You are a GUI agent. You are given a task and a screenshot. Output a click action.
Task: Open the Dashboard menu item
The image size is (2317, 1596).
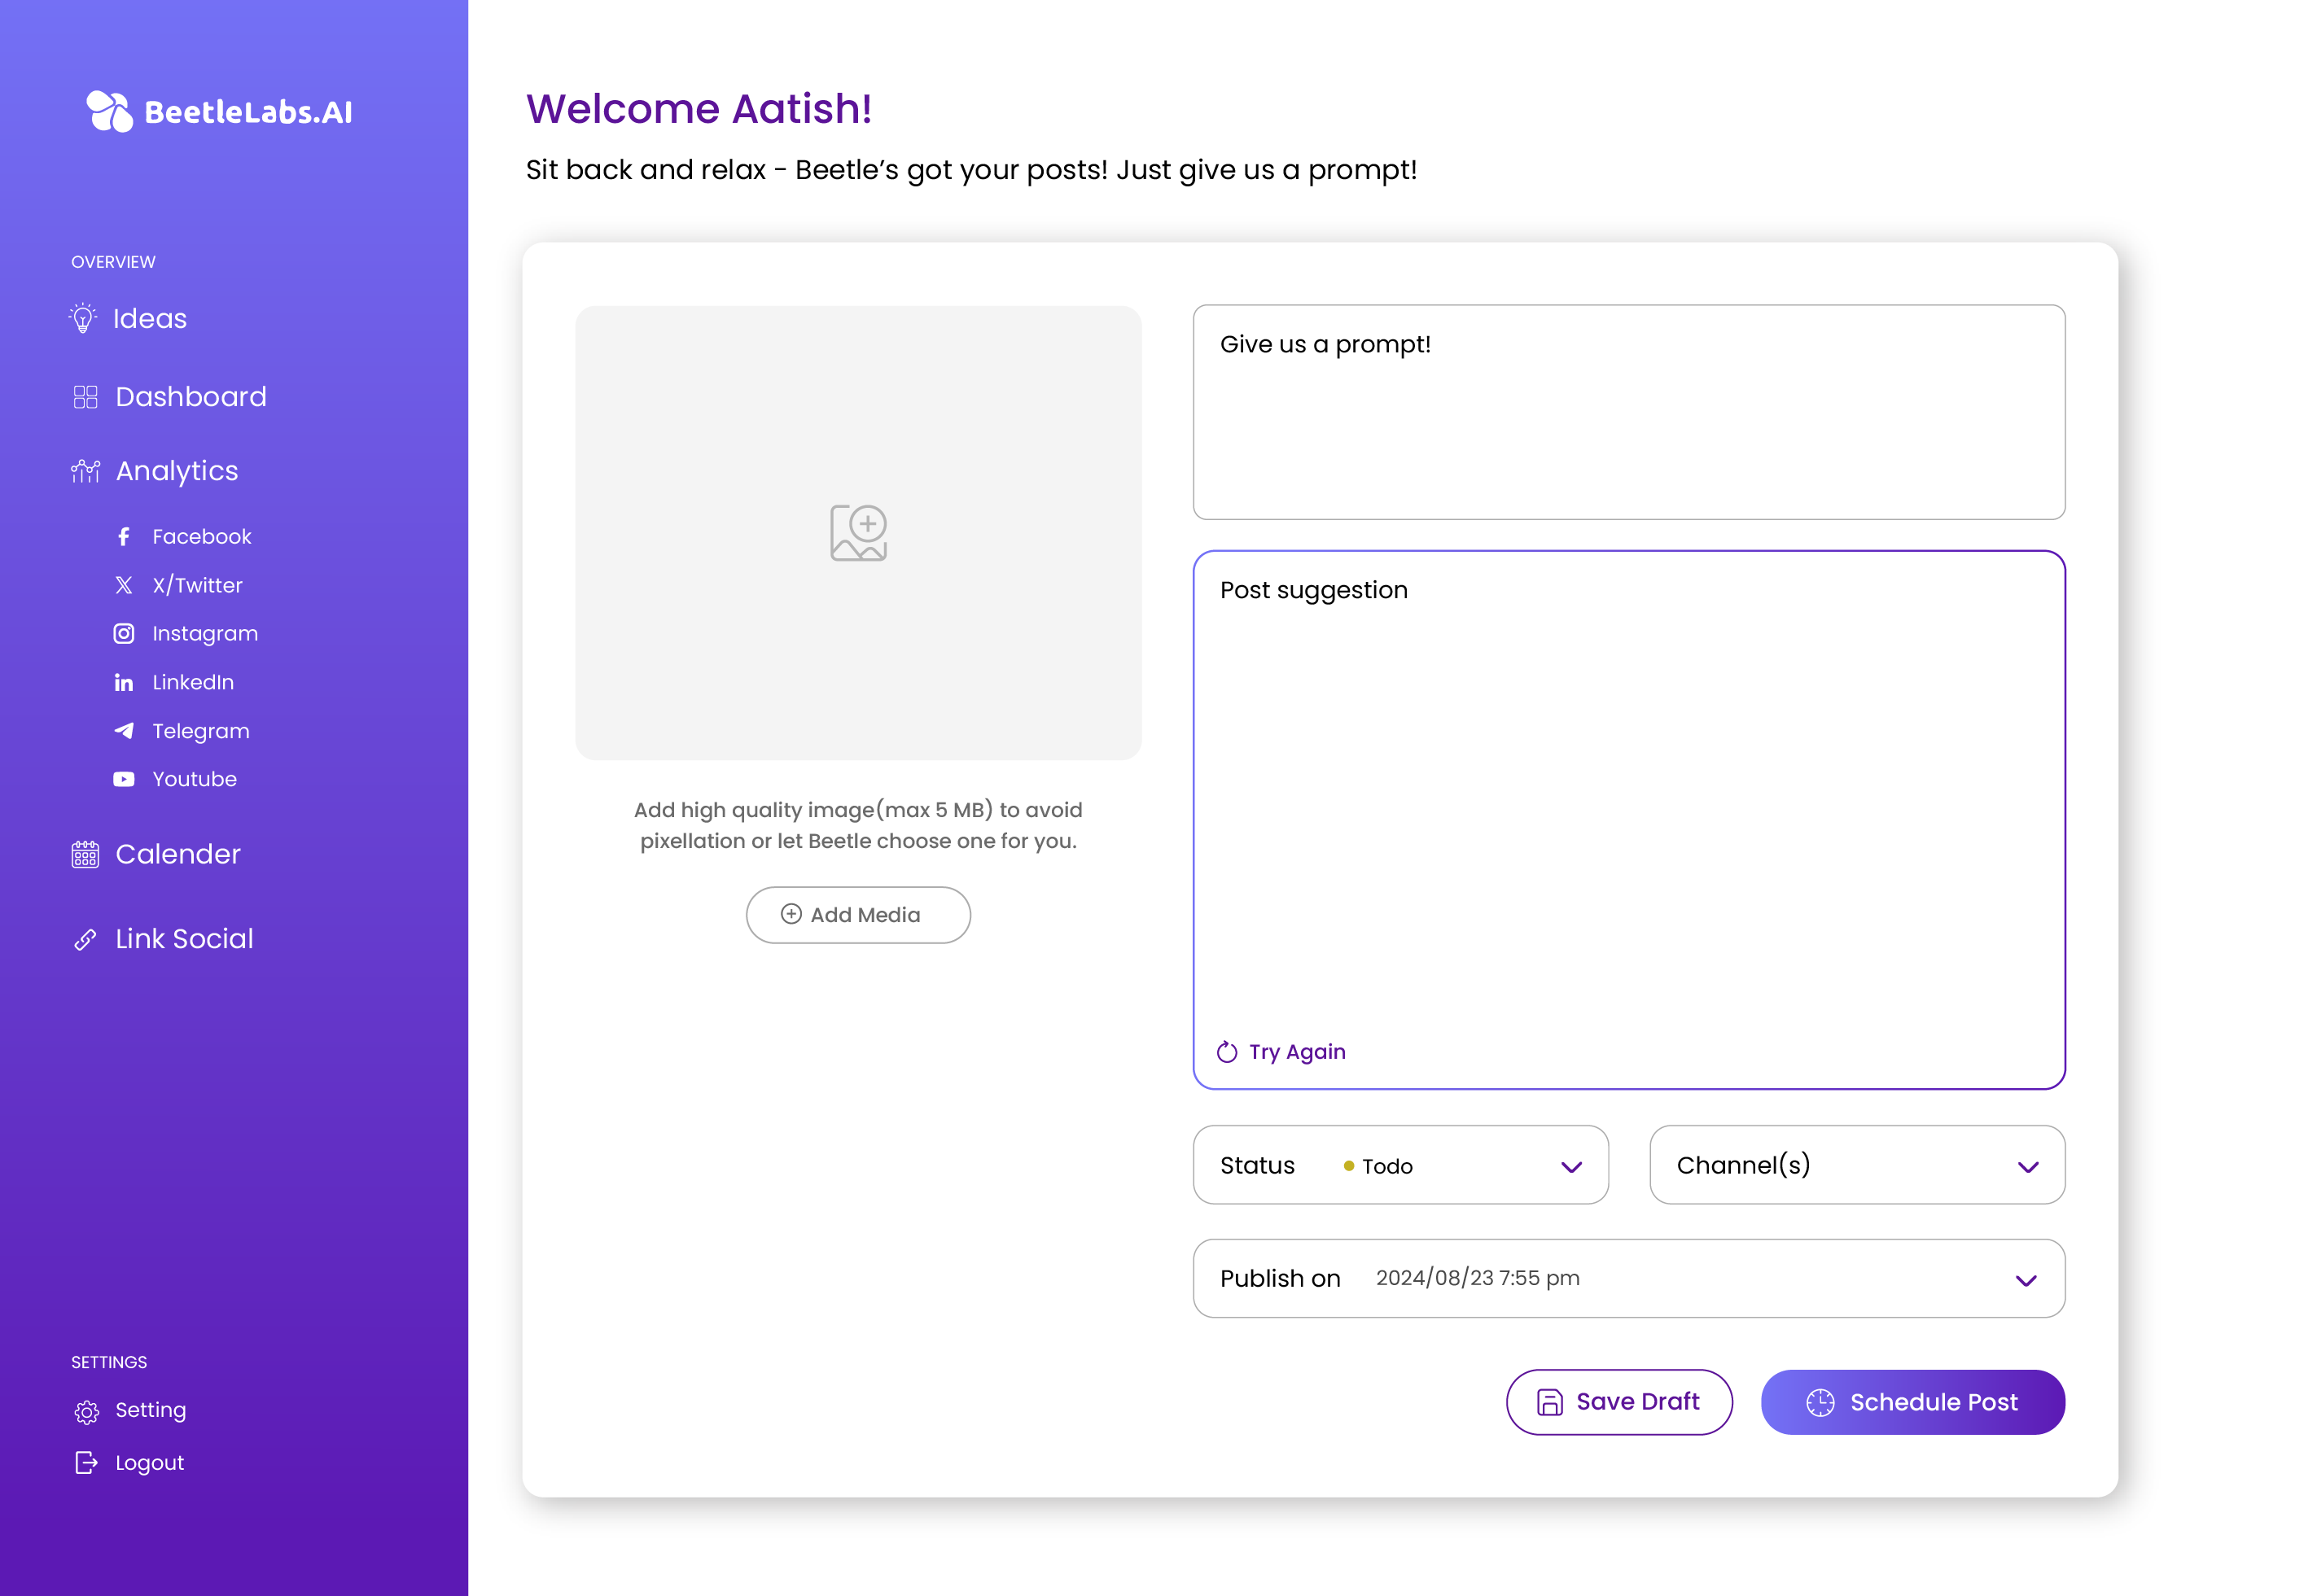[x=190, y=397]
